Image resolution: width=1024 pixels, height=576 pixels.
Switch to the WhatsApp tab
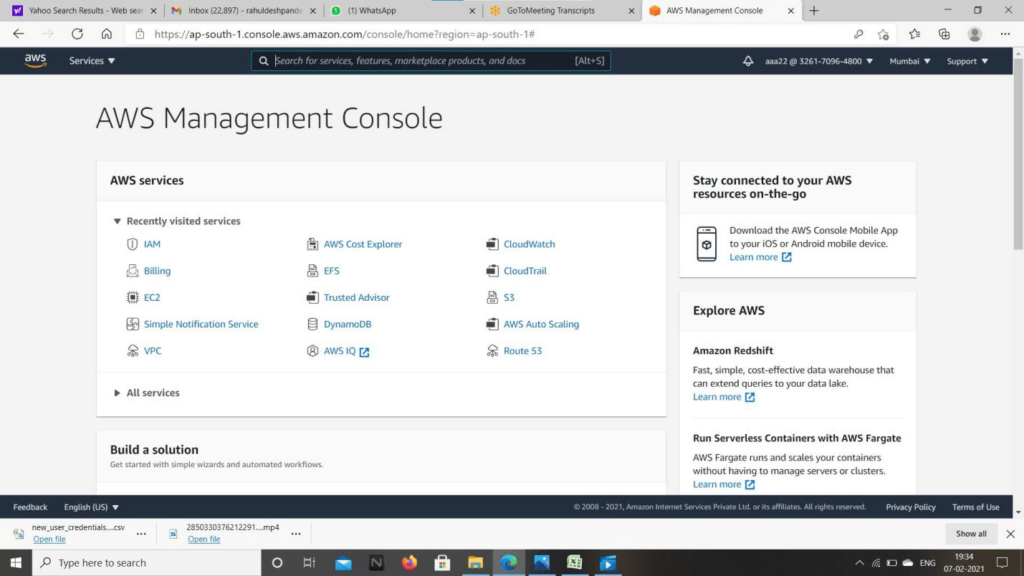pyautogui.click(x=402, y=10)
